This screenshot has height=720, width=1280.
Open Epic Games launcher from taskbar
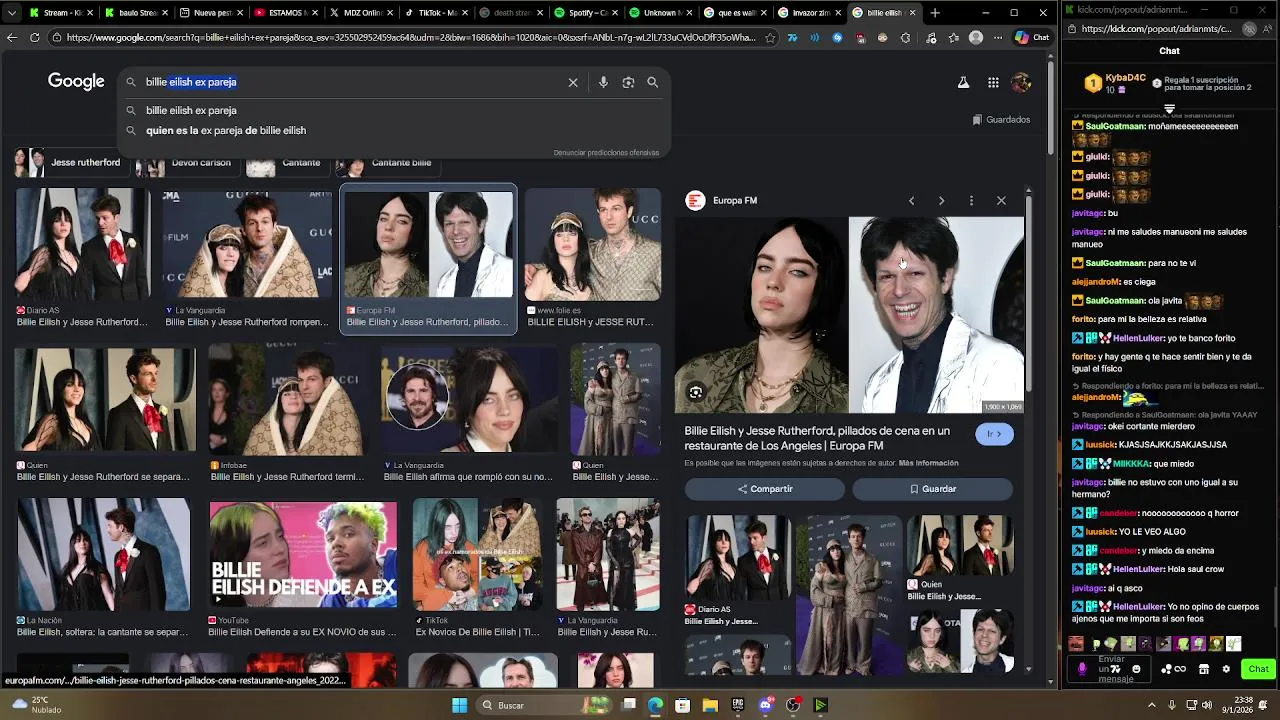pyautogui.click(x=738, y=705)
